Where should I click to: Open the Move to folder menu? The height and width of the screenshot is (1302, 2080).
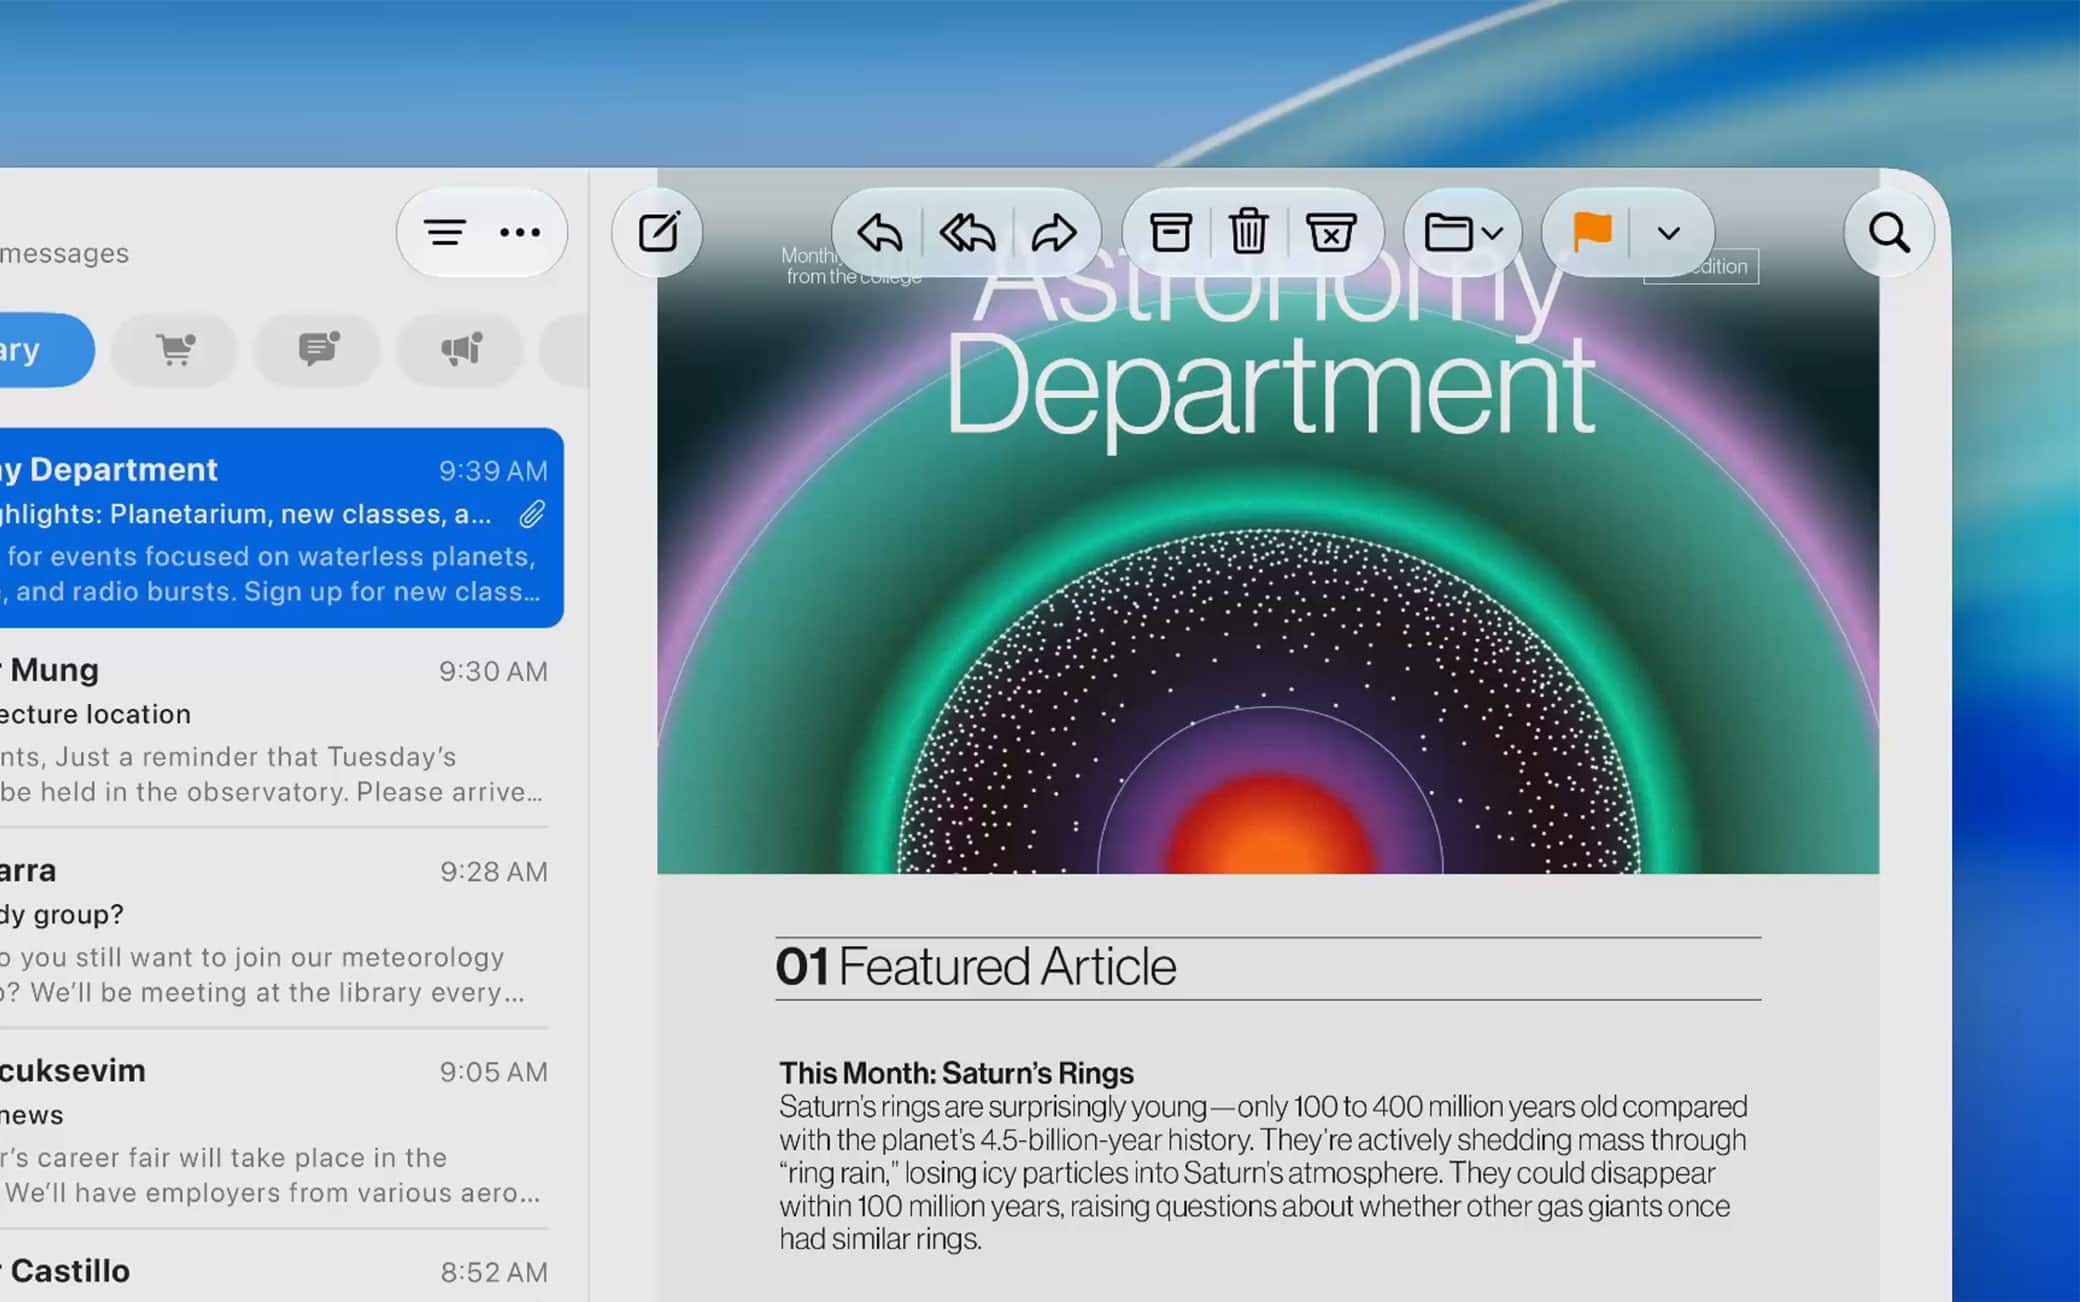pos(1463,233)
